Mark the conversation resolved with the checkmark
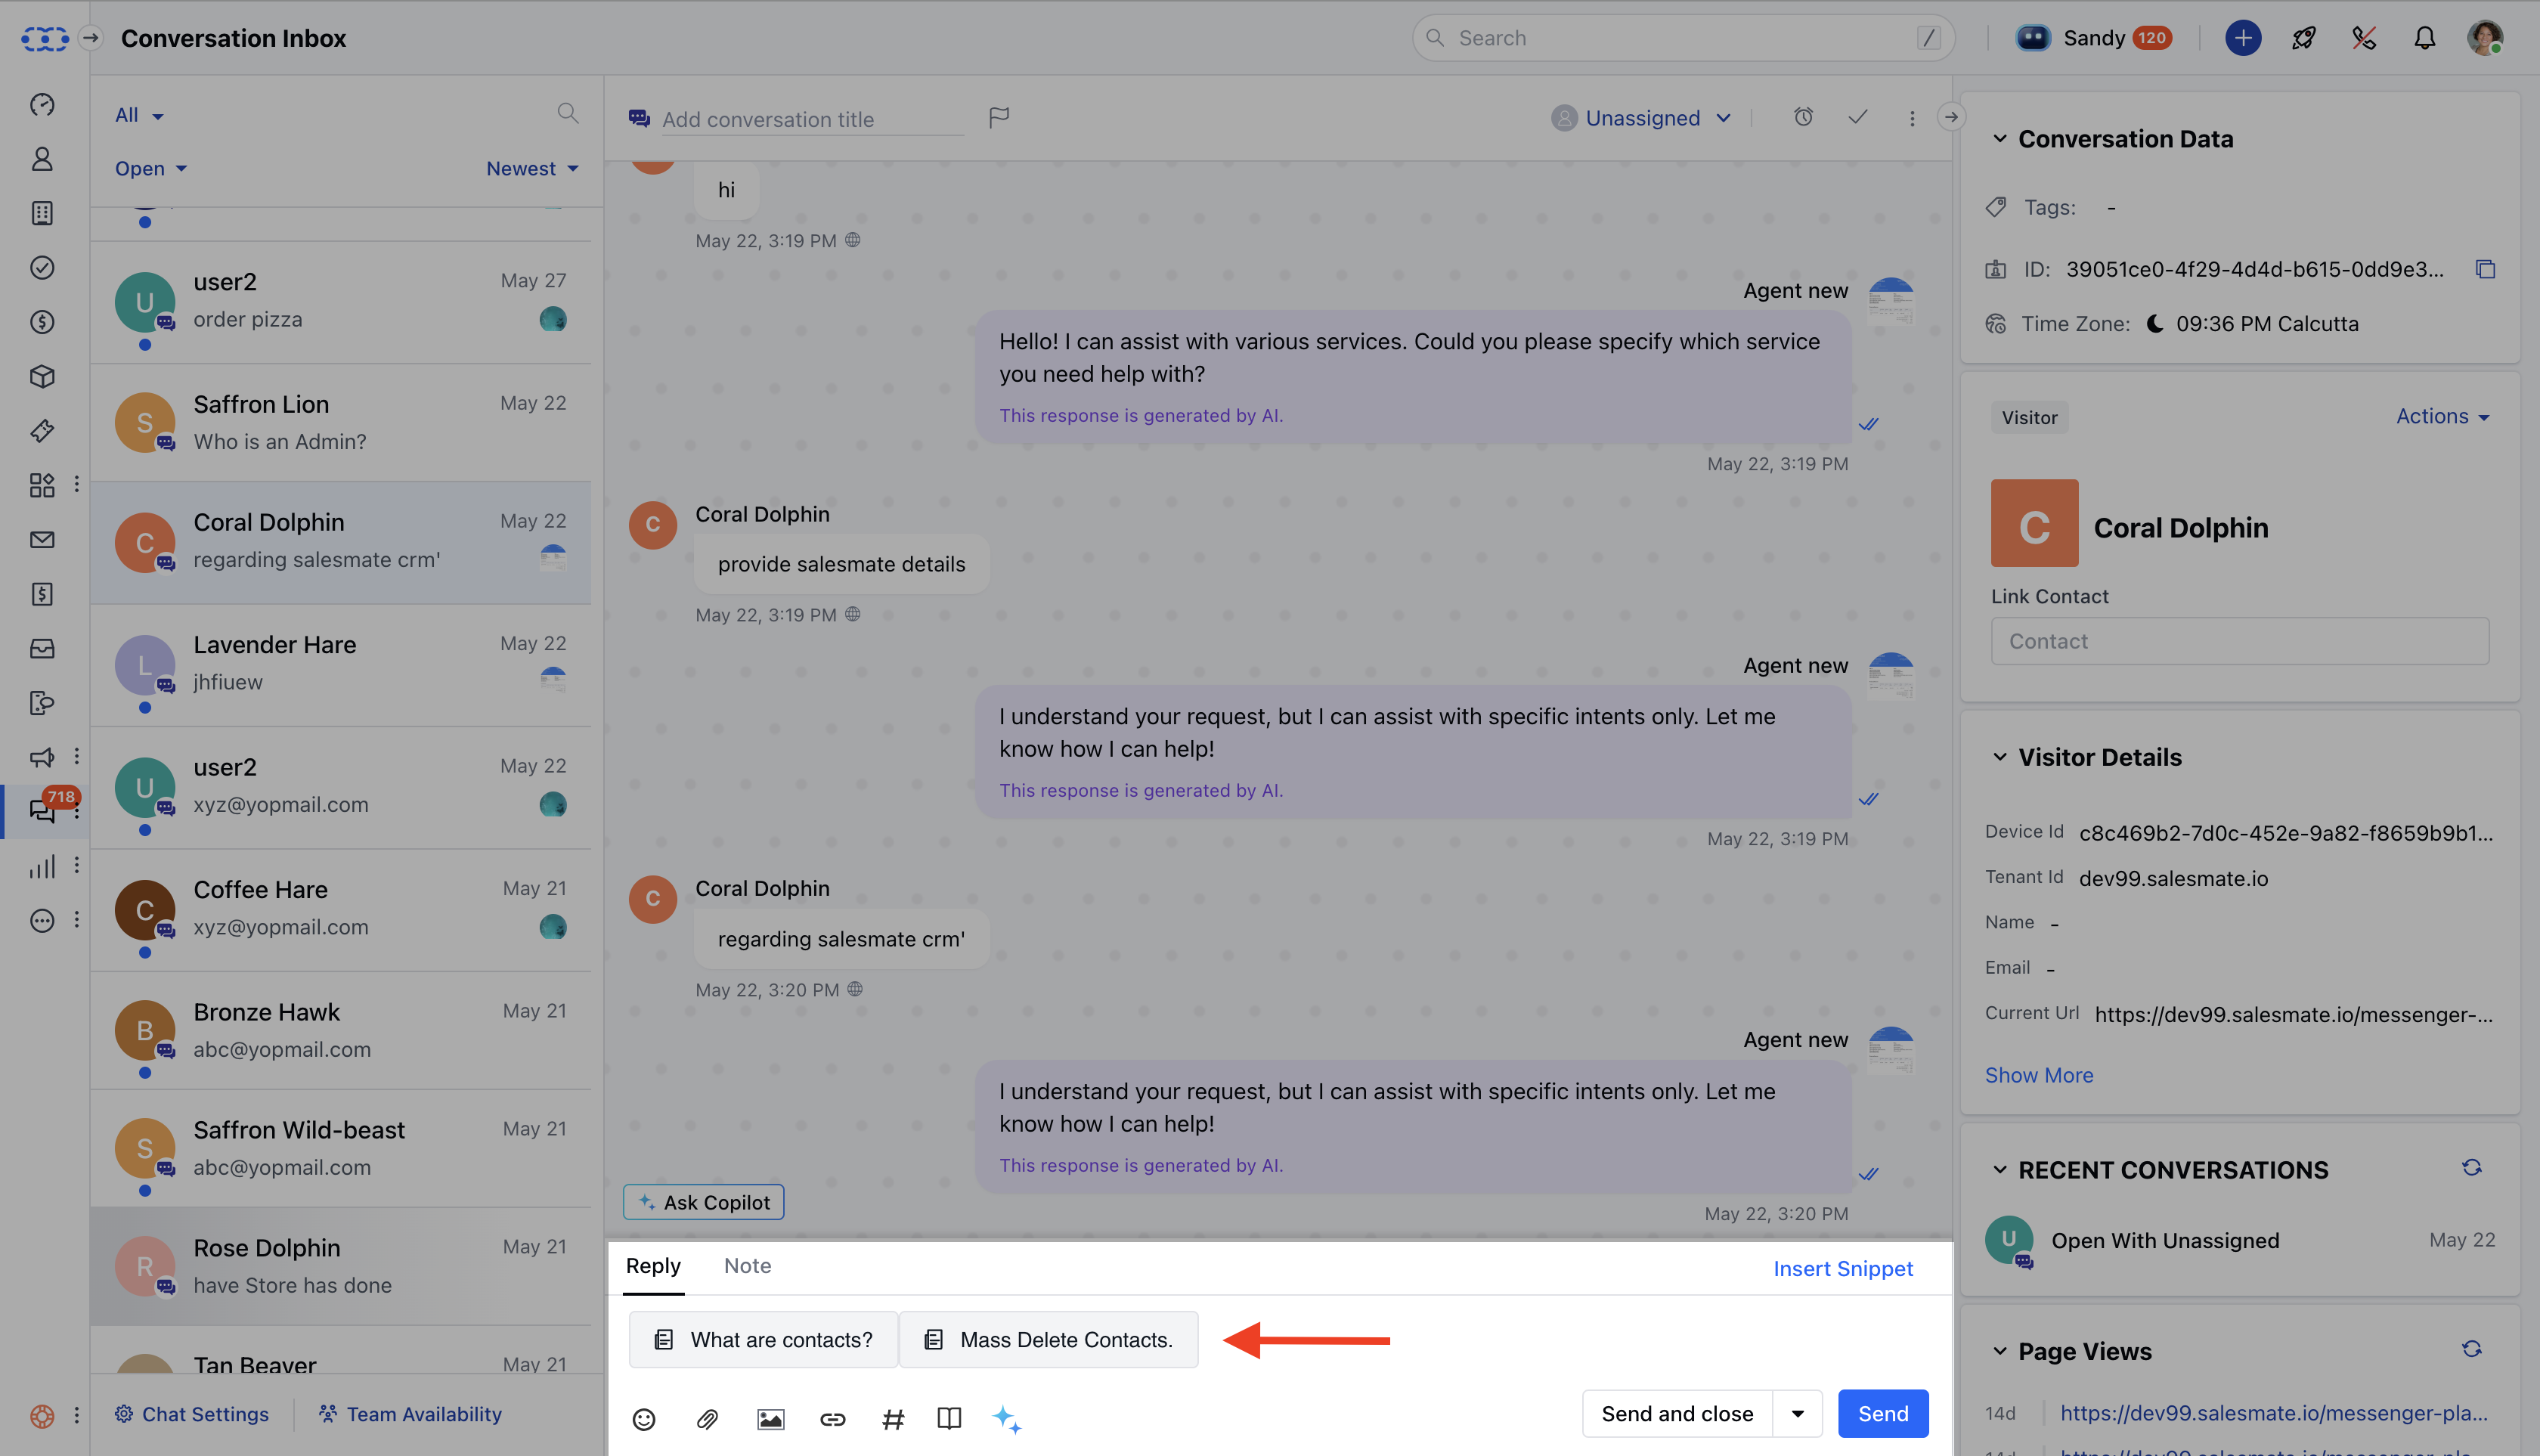The width and height of the screenshot is (2540, 1456). point(1858,118)
